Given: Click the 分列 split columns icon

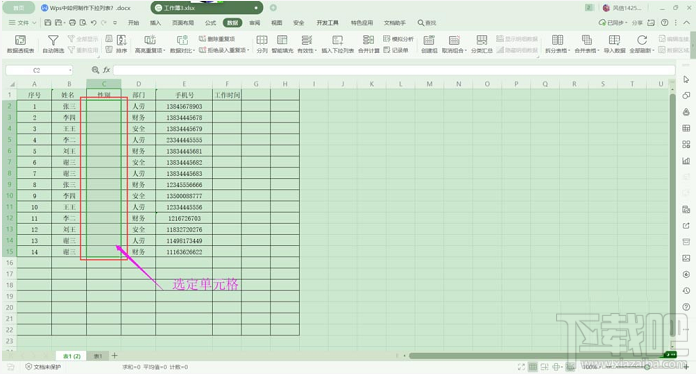Looking at the screenshot, I should [x=262, y=44].
